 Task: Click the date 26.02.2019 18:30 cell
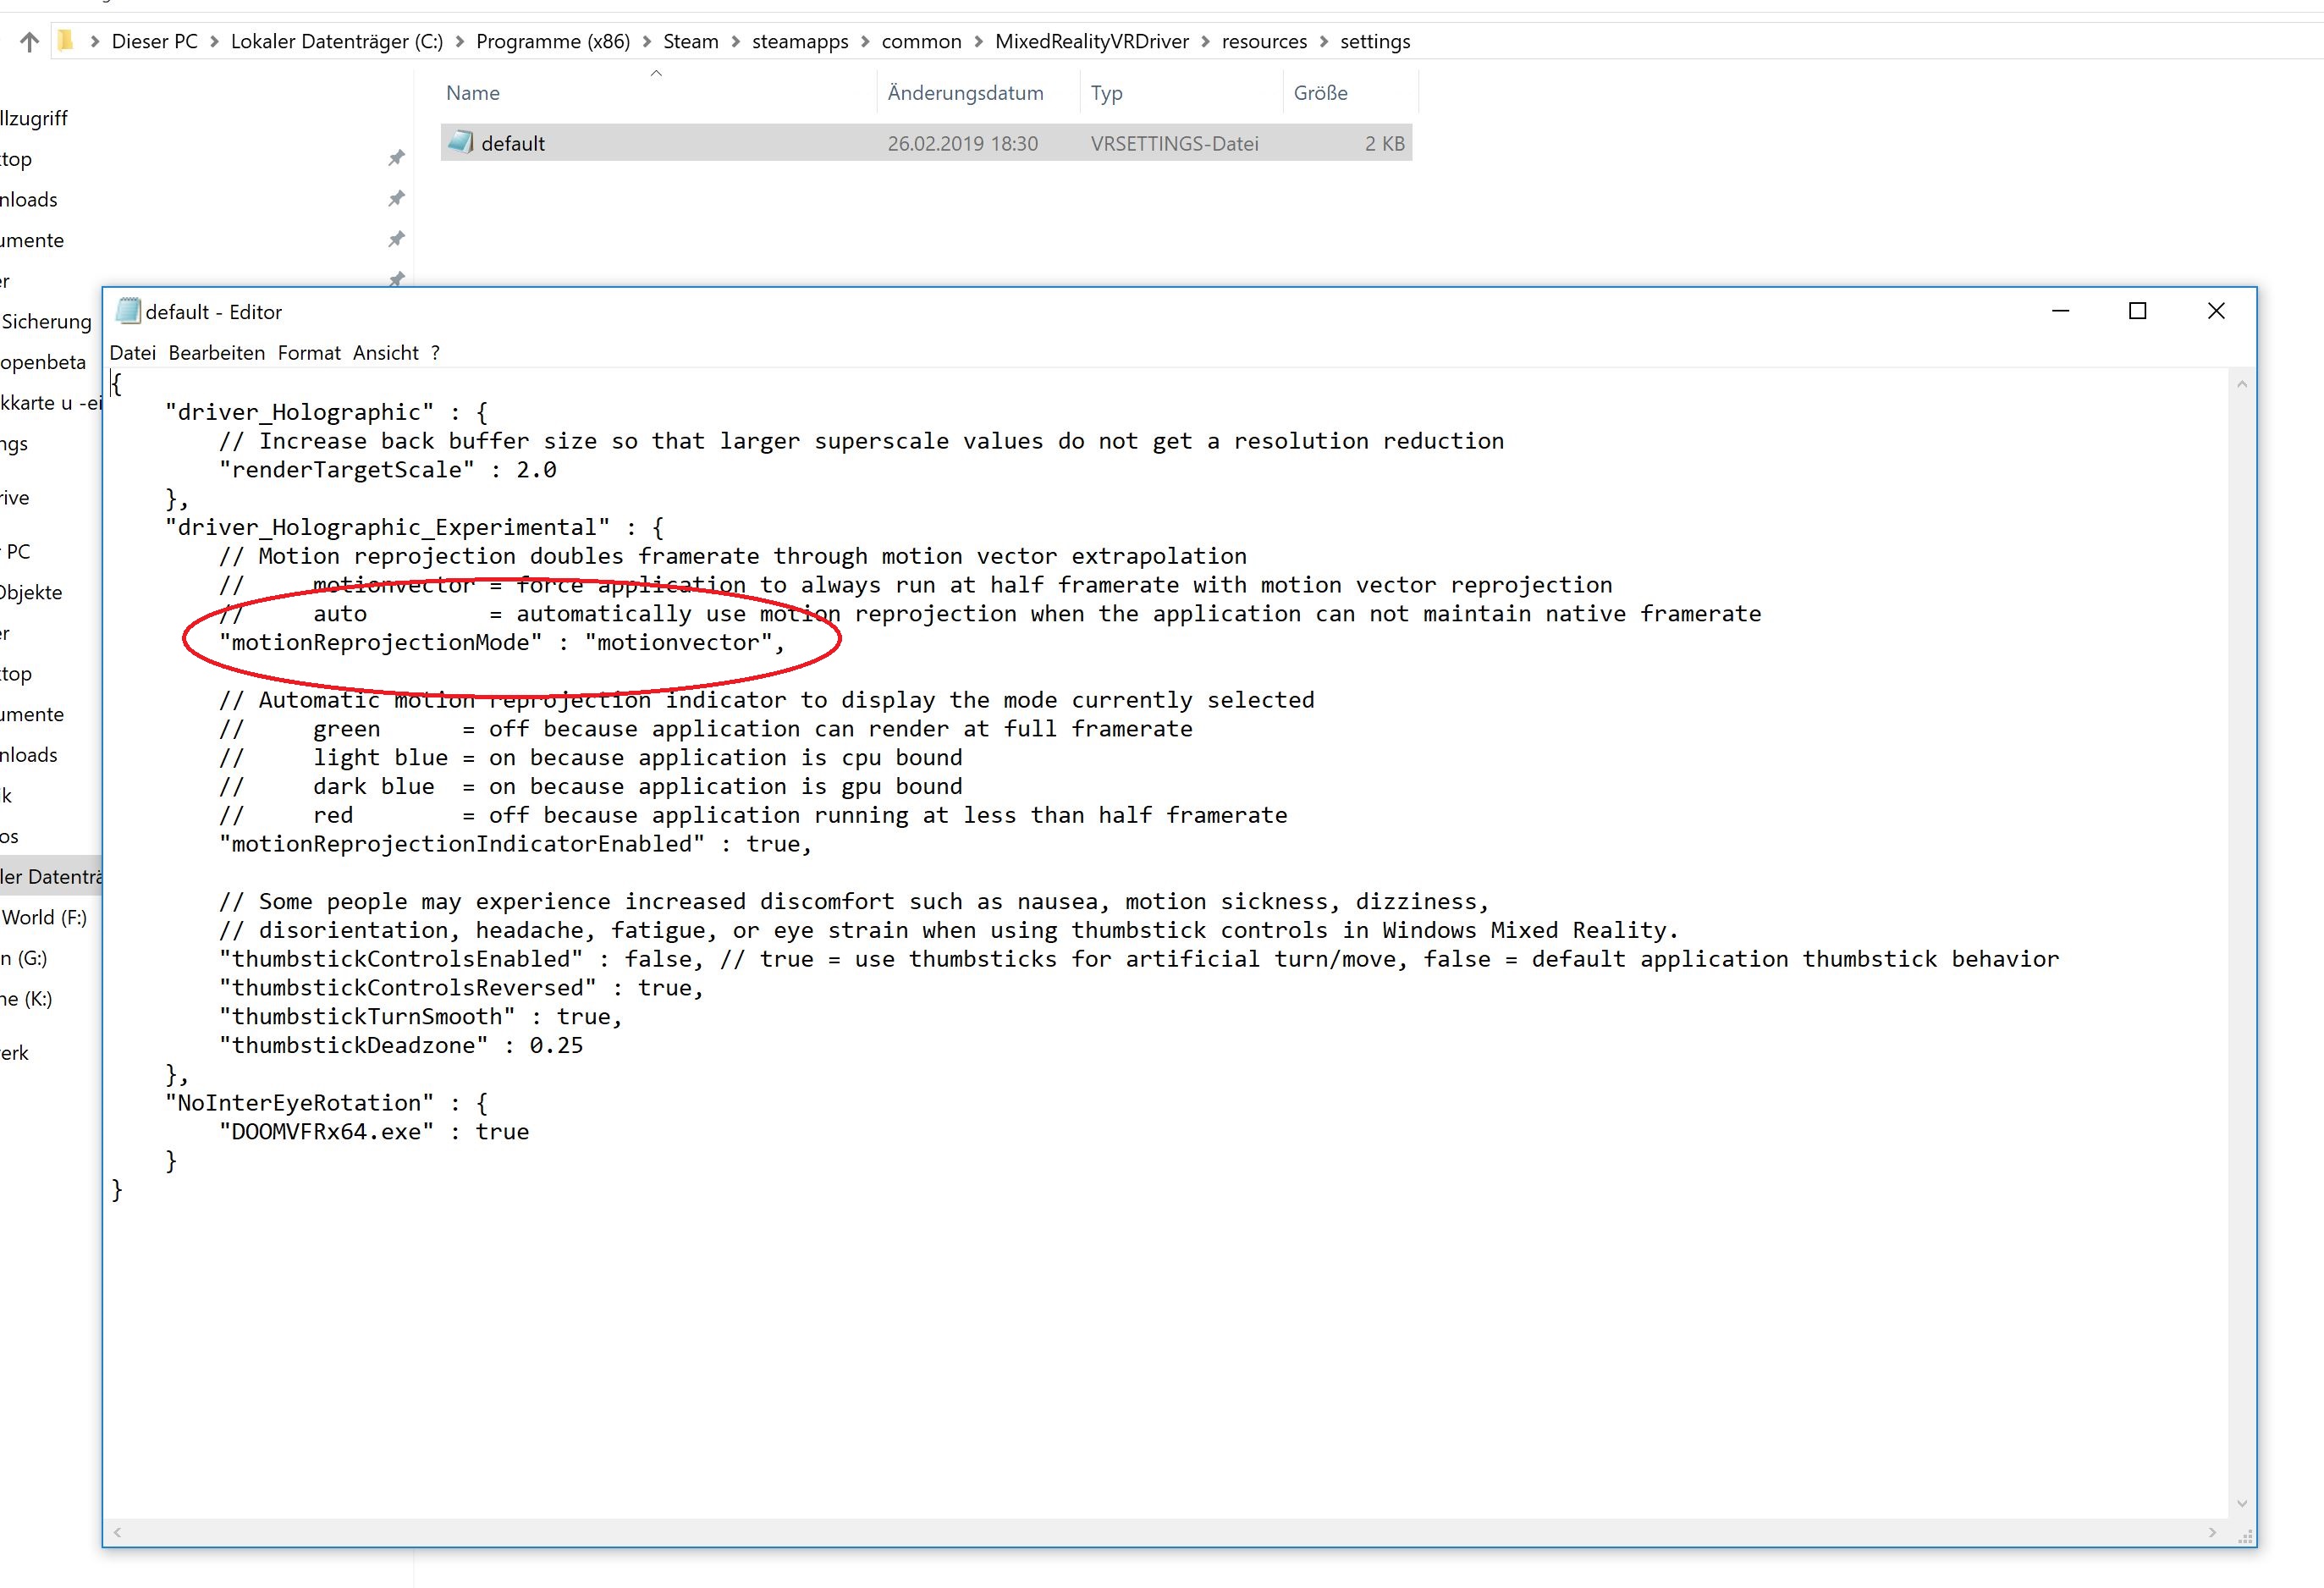pyautogui.click(x=962, y=144)
